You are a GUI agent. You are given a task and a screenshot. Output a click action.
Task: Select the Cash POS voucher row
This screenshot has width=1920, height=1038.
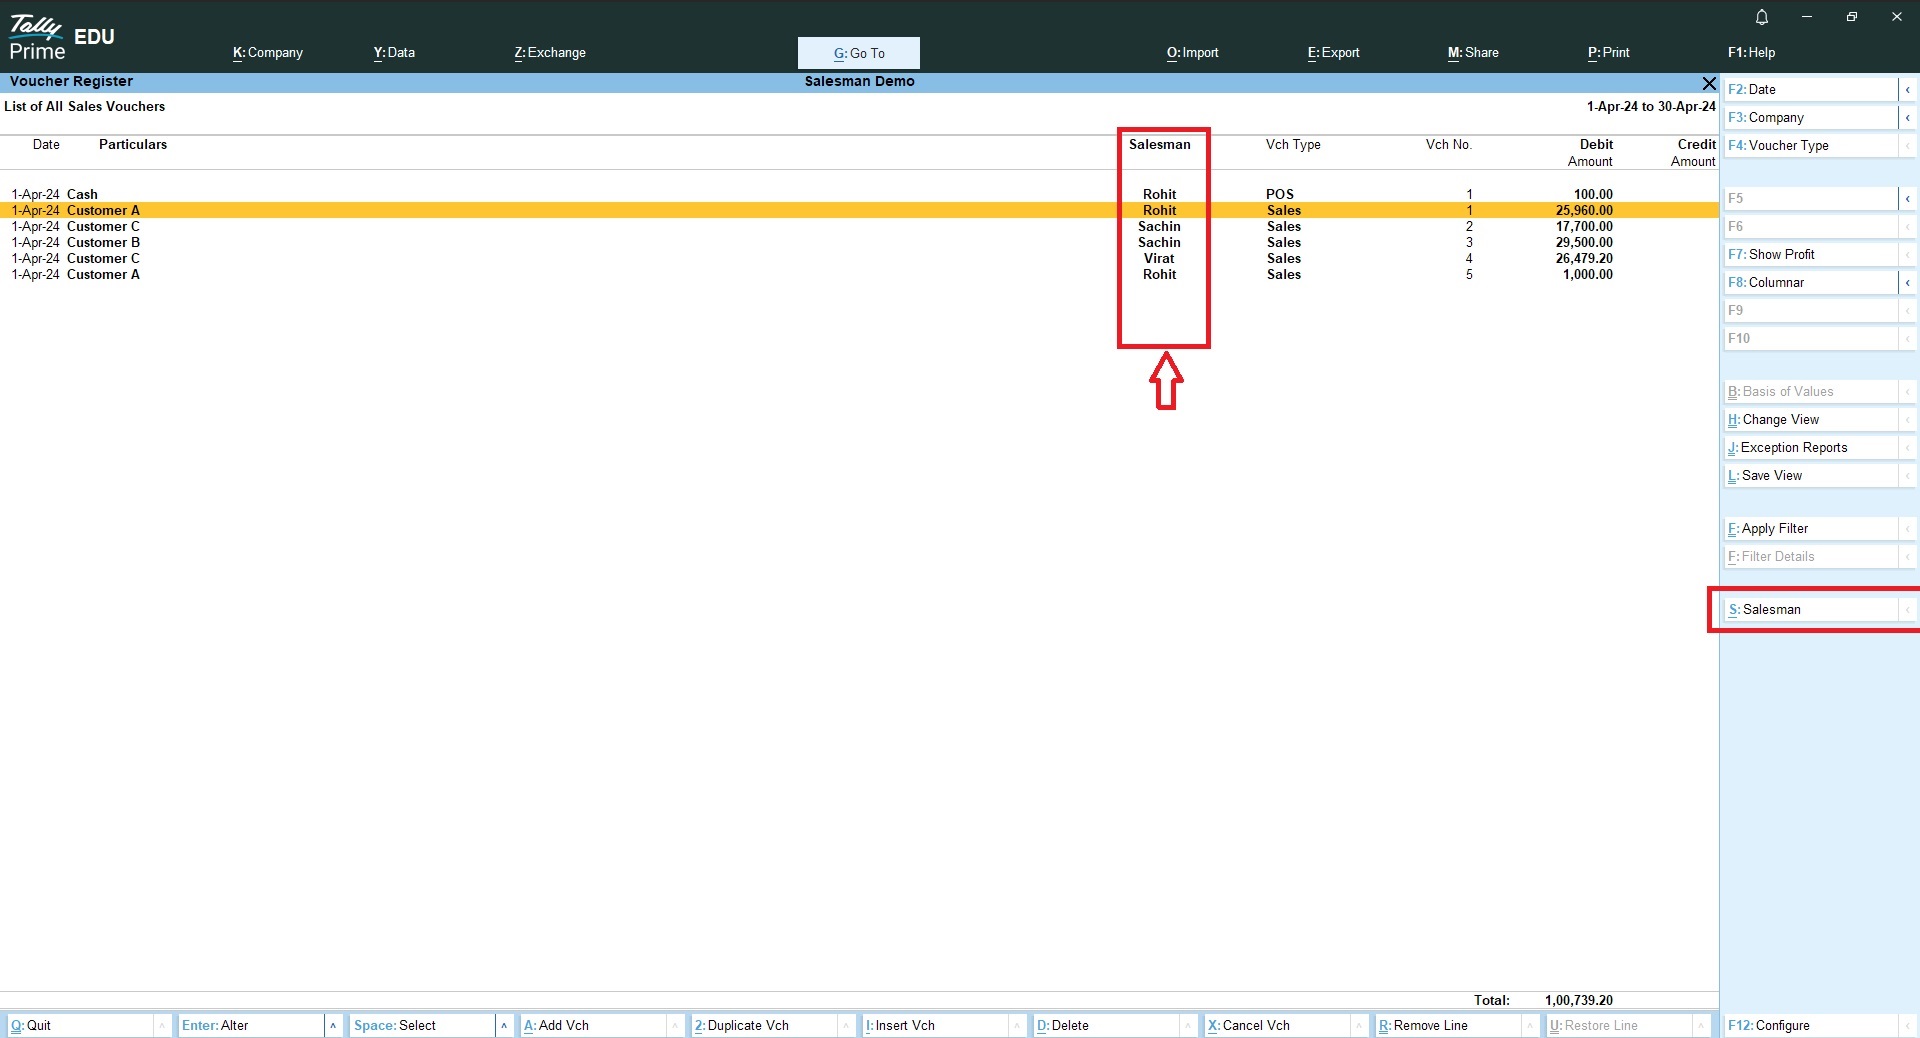tap(82, 195)
